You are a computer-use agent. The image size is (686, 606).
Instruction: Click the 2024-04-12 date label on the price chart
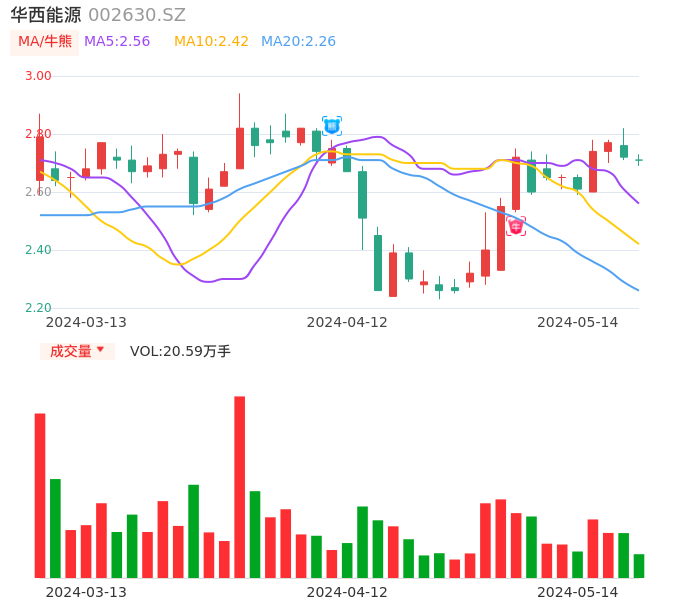[347, 322]
